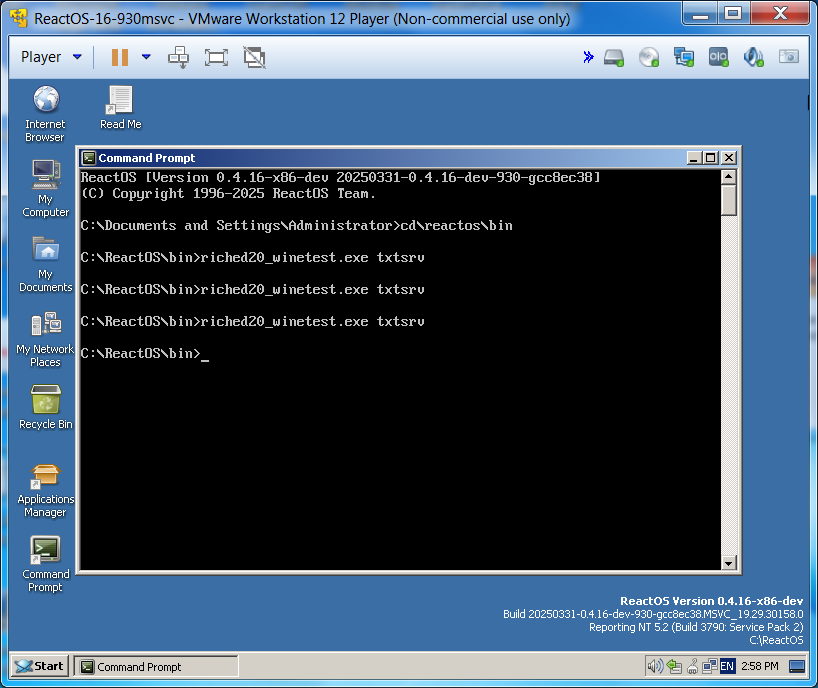Click the console vertical scrollbar track
The image size is (818, 688).
[x=729, y=386]
